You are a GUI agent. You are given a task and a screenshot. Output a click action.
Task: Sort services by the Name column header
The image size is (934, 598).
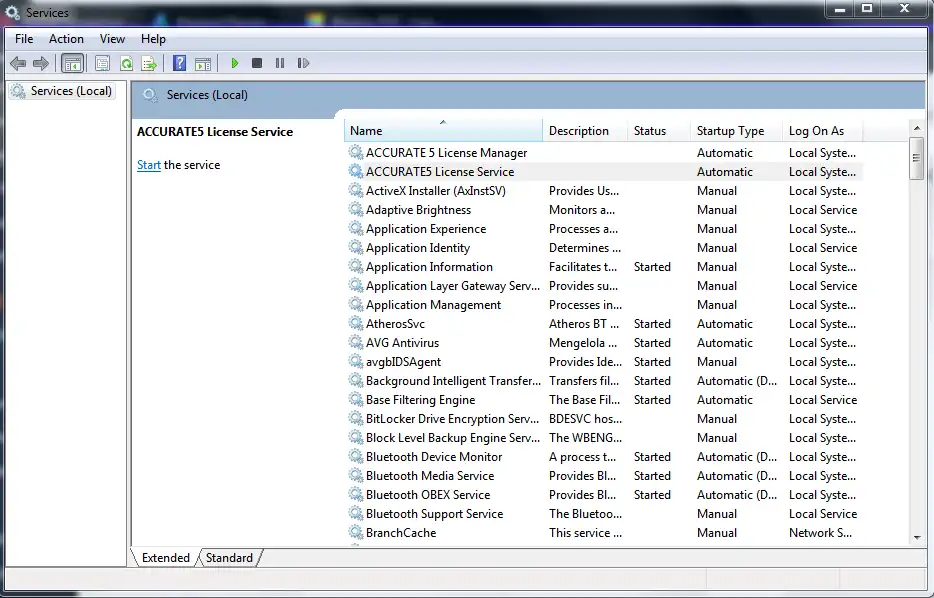coord(443,130)
